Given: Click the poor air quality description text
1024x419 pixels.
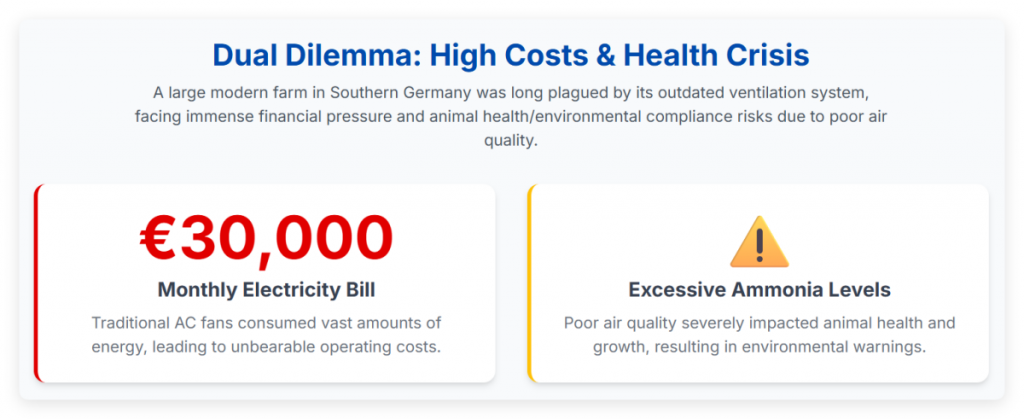Looking at the screenshot, I should (760, 335).
